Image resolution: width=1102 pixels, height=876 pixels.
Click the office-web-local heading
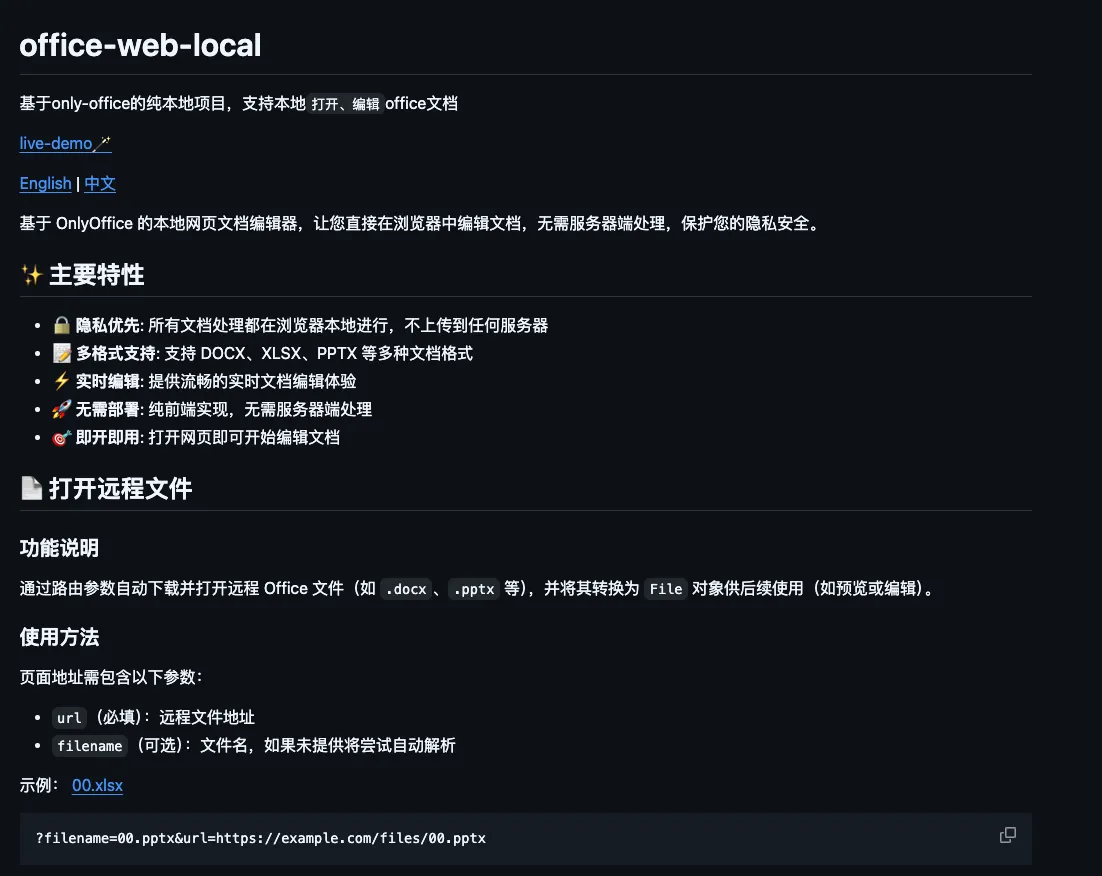[141, 46]
